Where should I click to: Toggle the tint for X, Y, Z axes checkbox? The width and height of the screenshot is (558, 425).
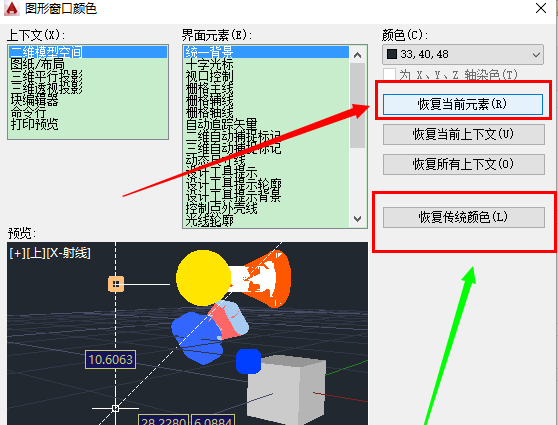point(389,74)
